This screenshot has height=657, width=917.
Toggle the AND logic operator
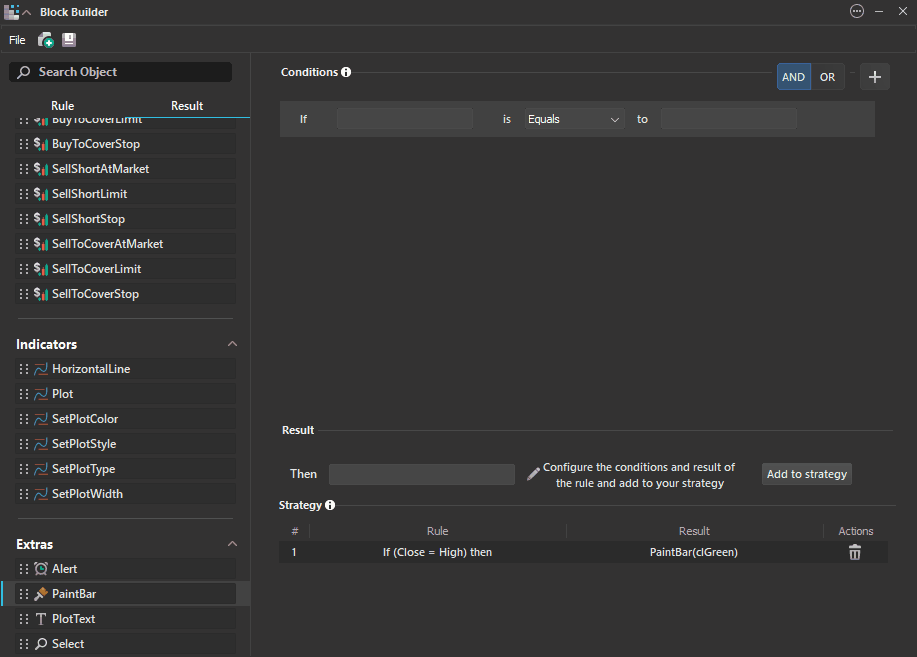(x=793, y=77)
